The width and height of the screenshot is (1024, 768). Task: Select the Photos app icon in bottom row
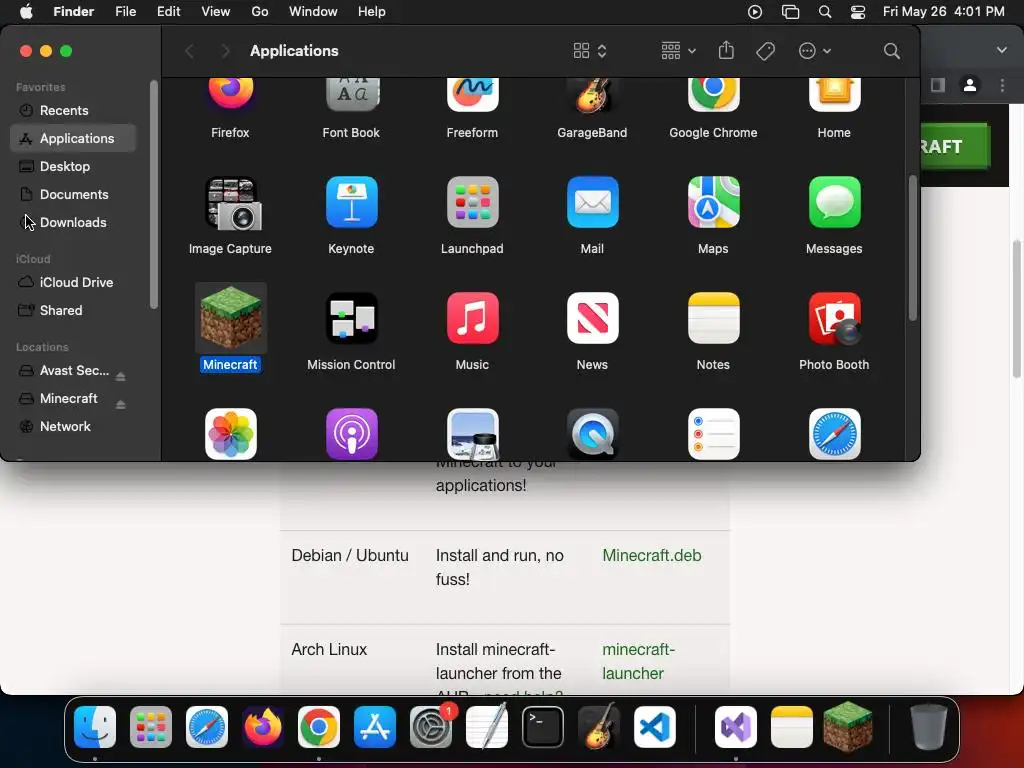tap(231, 434)
